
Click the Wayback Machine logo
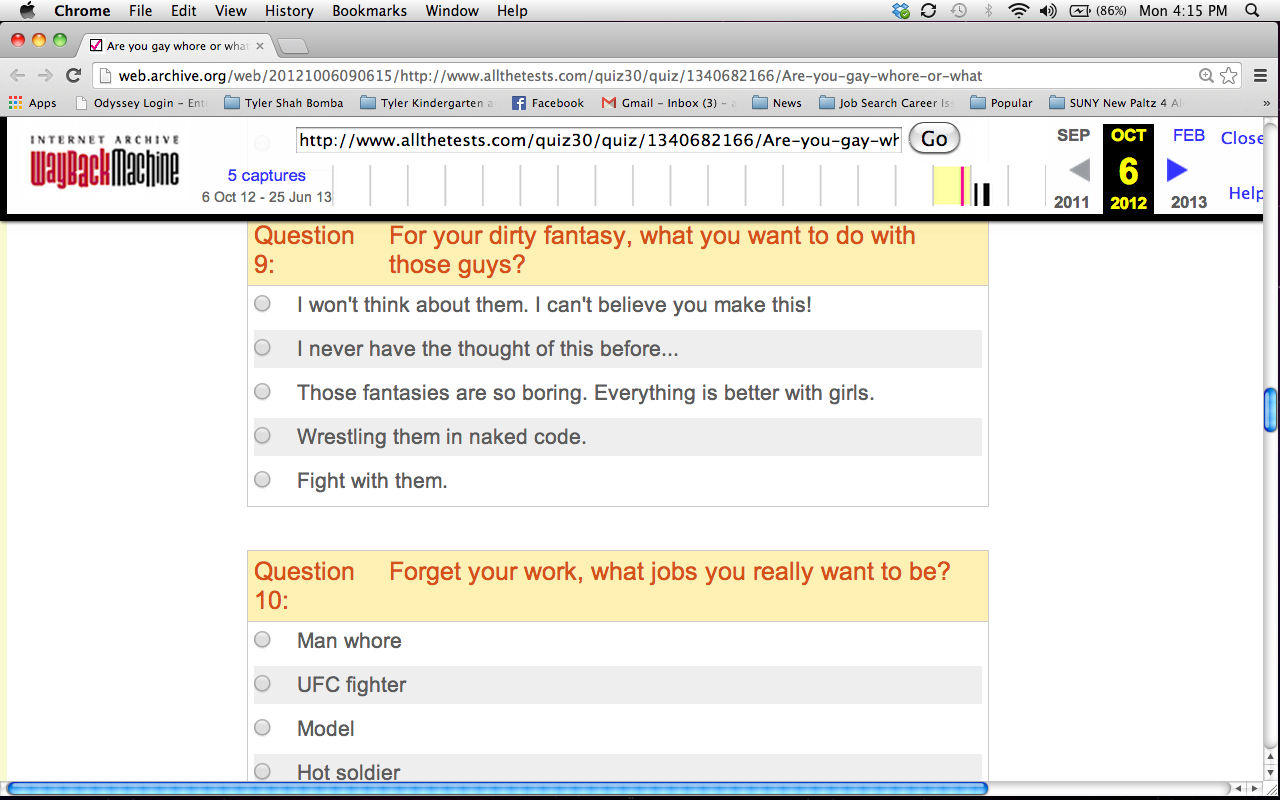pyautogui.click(x=104, y=163)
